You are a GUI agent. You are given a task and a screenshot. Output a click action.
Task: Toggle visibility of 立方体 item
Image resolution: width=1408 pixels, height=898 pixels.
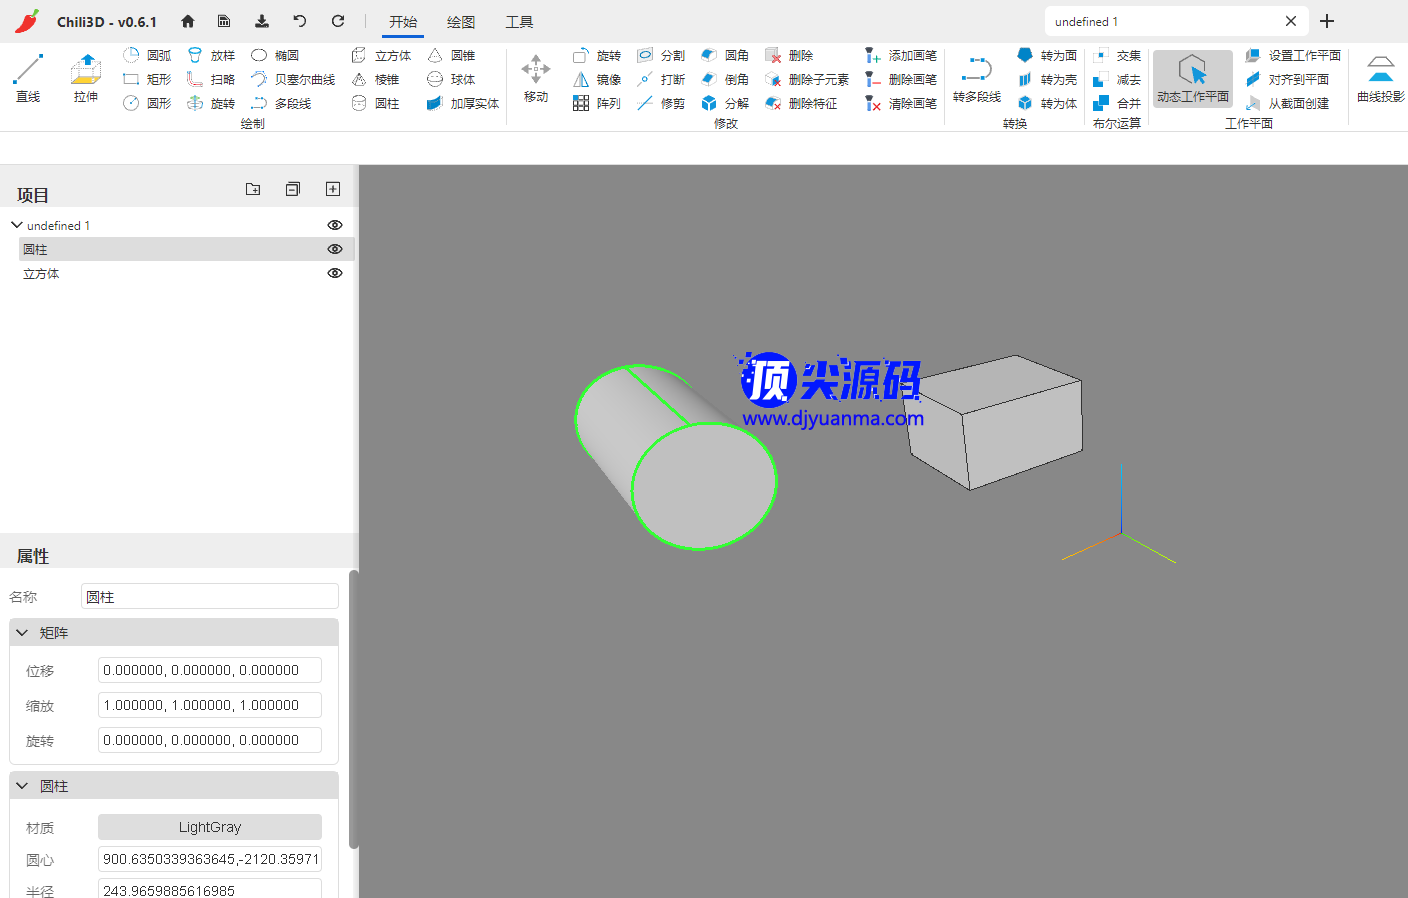(335, 273)
